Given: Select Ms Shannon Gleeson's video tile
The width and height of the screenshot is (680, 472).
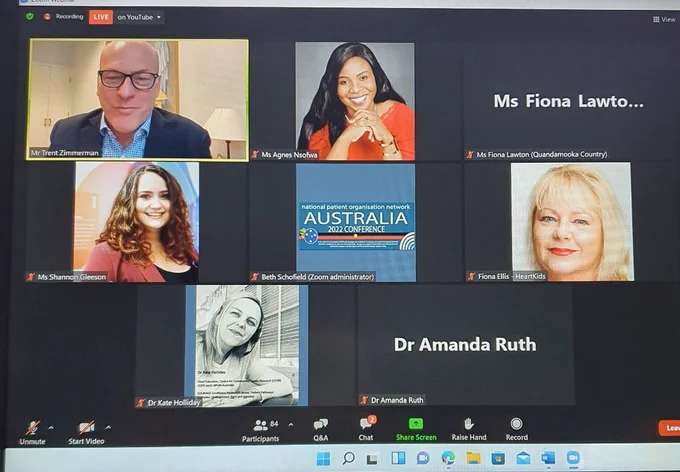Looking at the screenshot, I should (x=137, y=222).
